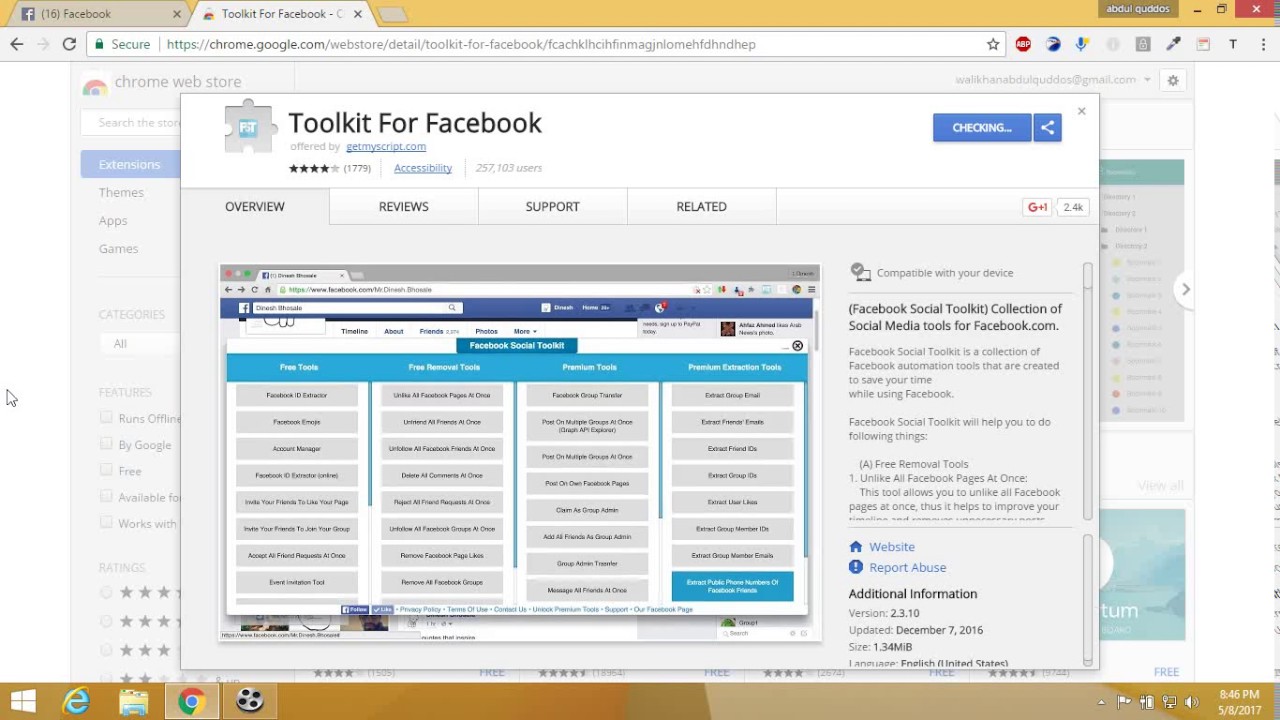Open the film reel app in taskbar

(249, 701)
